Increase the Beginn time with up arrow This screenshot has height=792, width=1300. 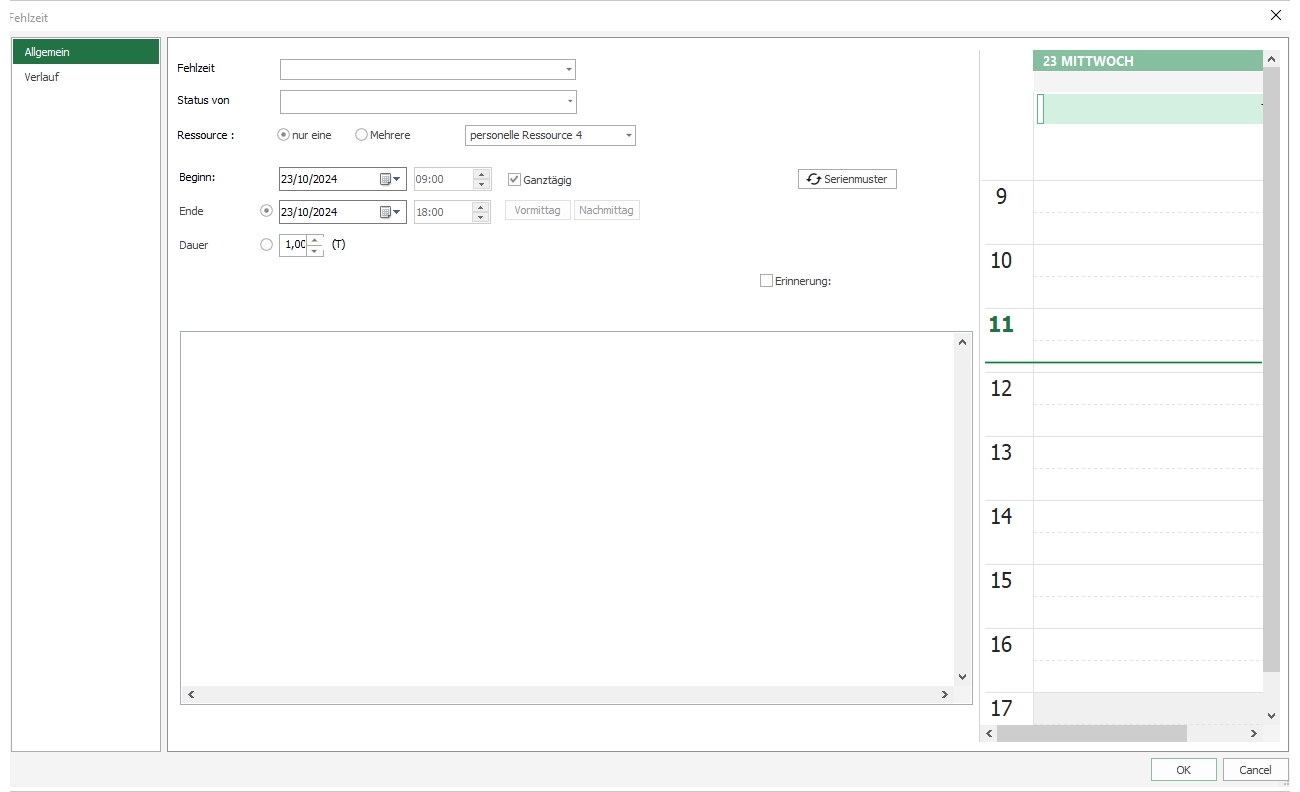(x=481, y=175)
